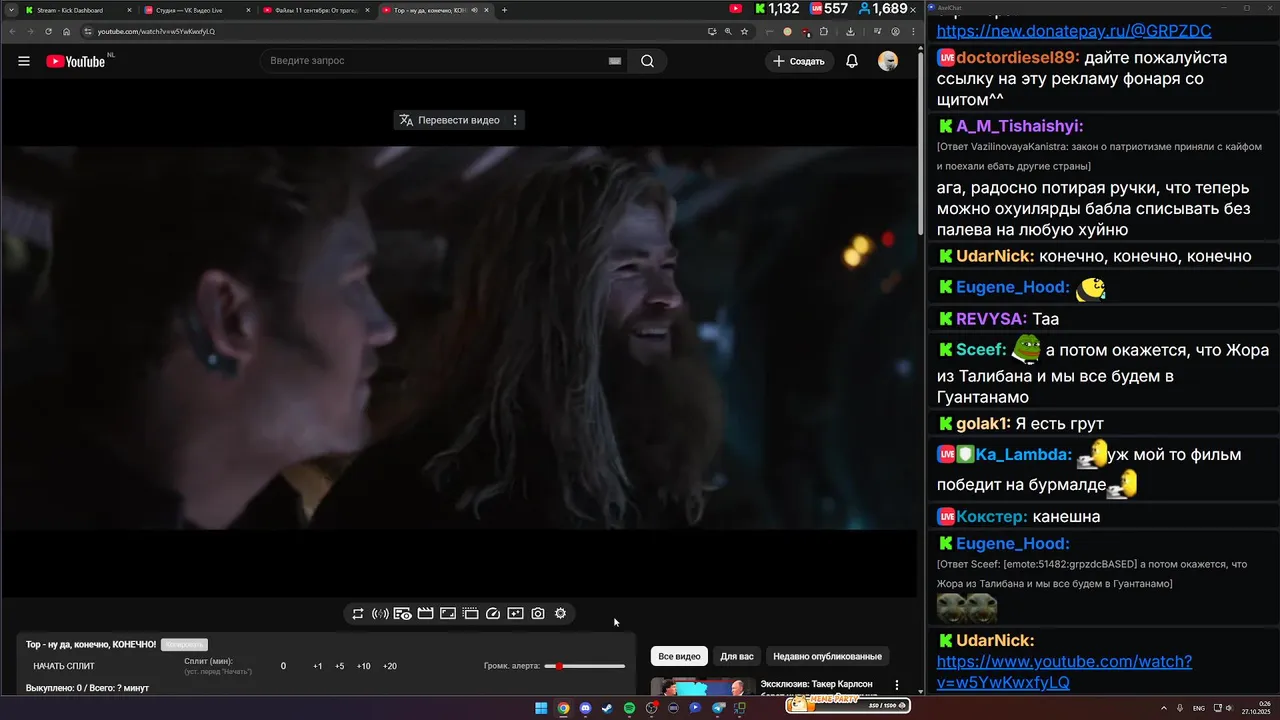Screen dimensions: 1280x720
Task: Bookmark this page with the star icon
Action: [744, 31]
